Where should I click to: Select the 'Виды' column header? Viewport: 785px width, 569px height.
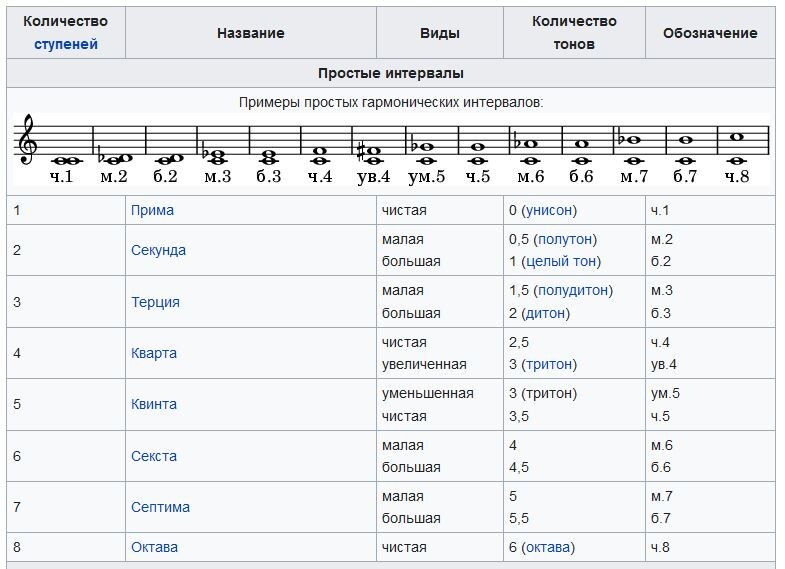click(440, 33)
